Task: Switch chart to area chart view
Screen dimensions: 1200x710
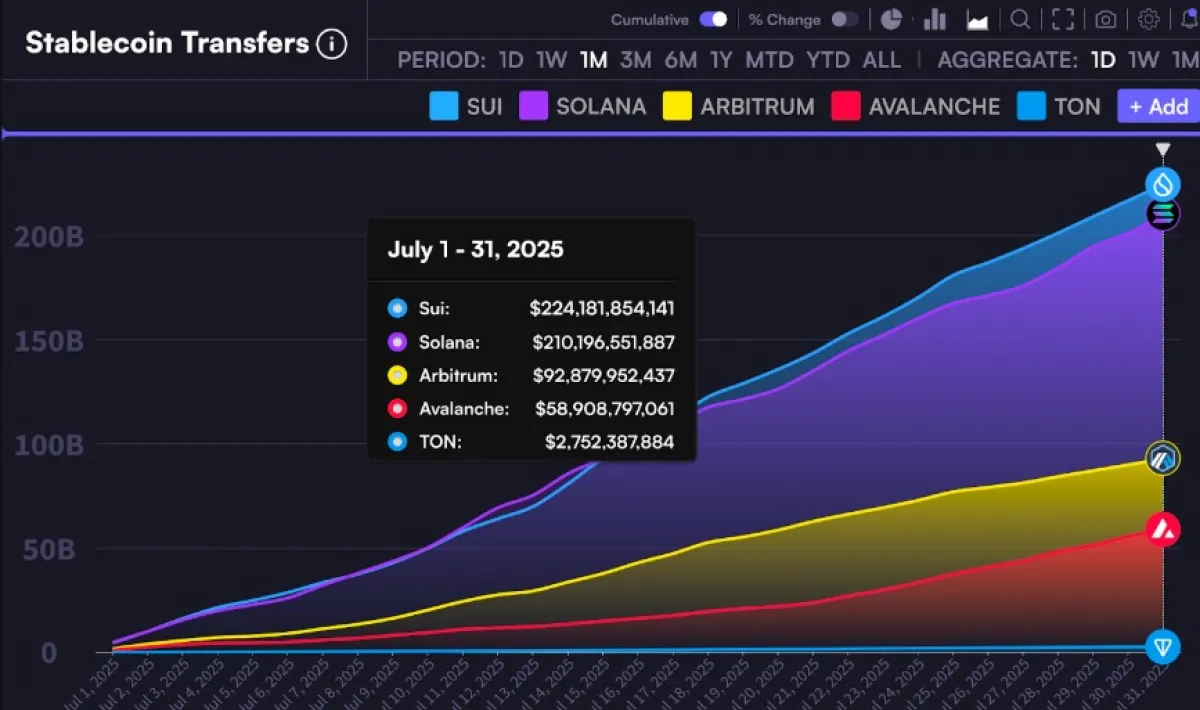Action: coord(977,19)
